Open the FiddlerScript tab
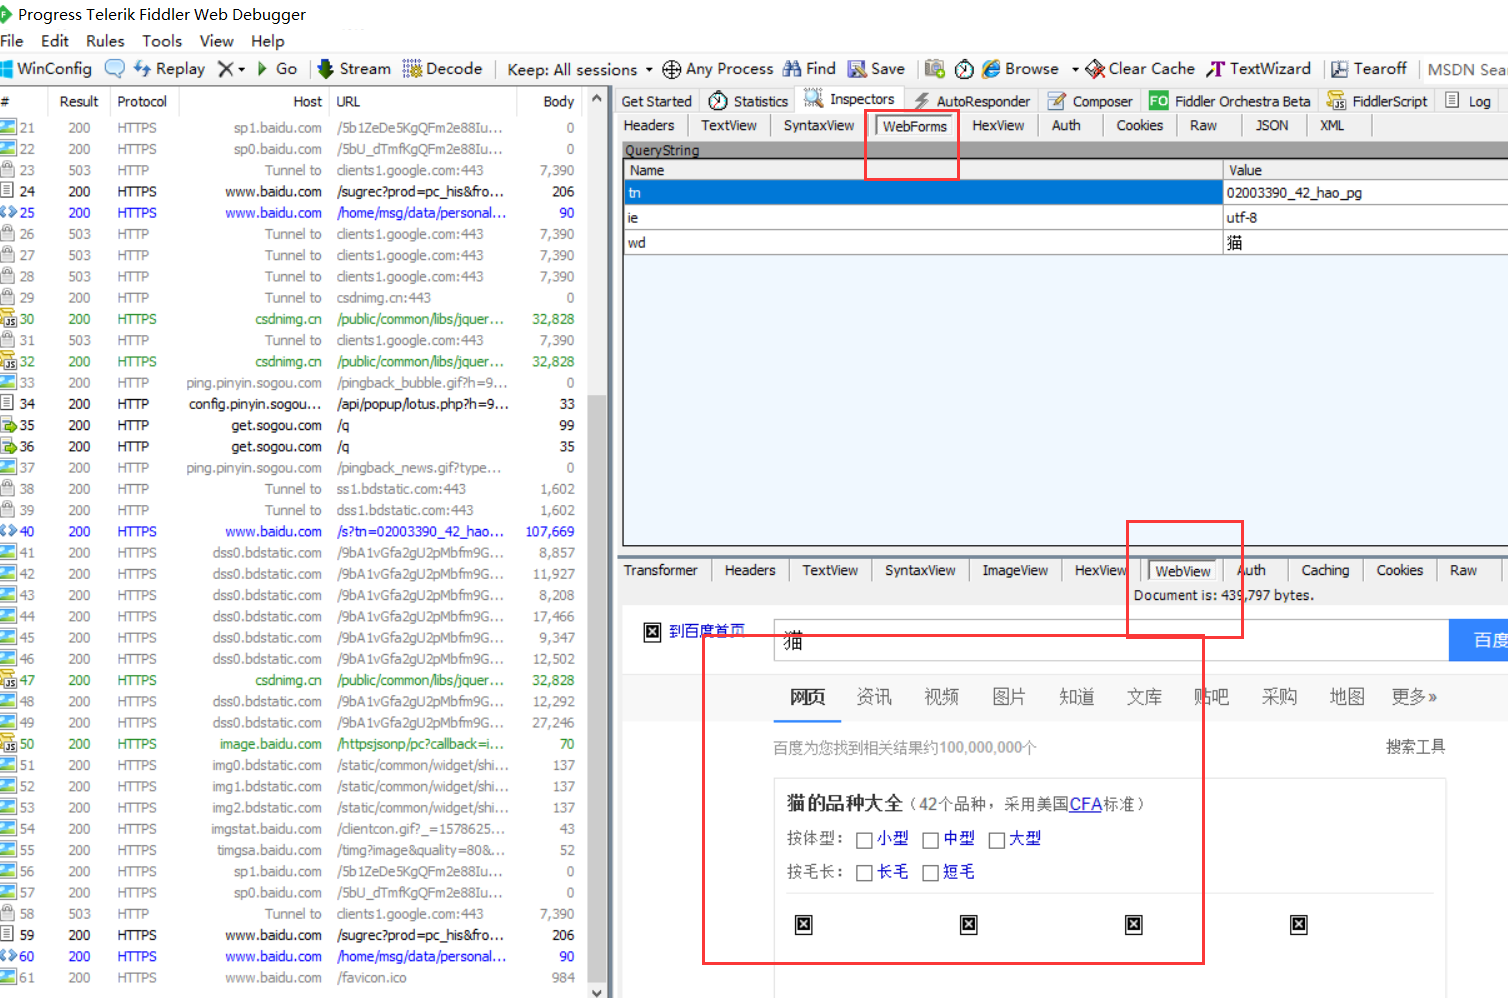The image size is (1508, 998). tap(1377, 101)
